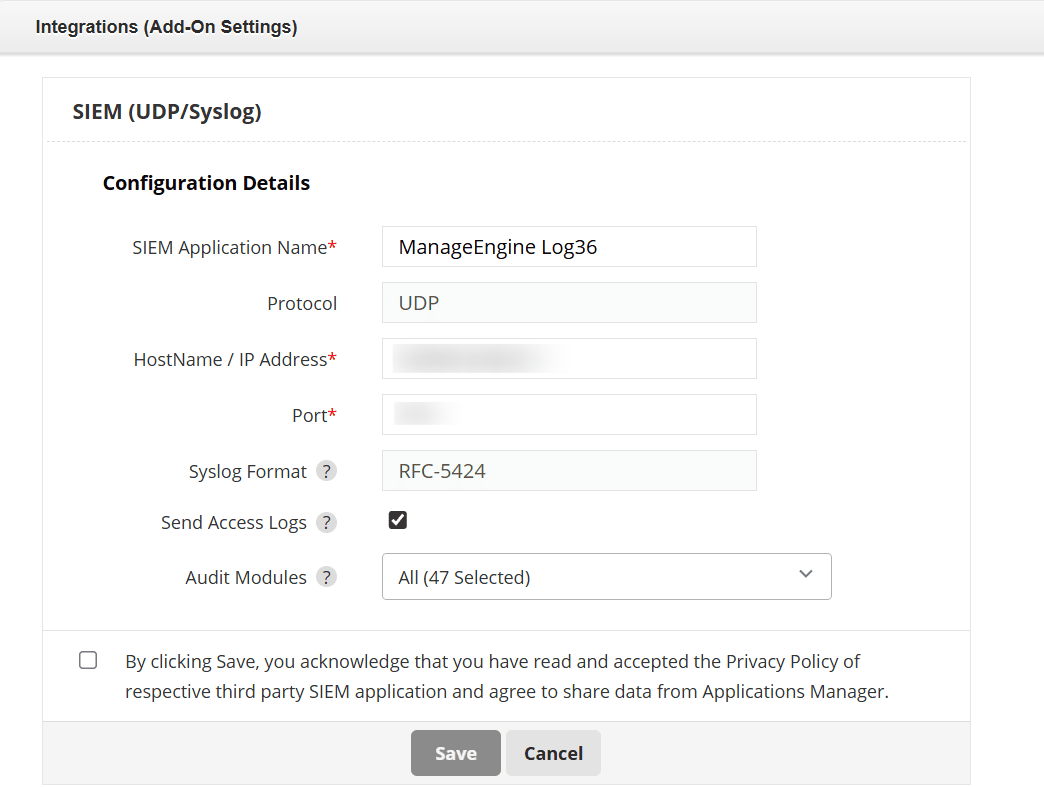This screenshot has height=787, width=1044.
Task: Click inside the Port field
Action: click(x=568, y=414)
